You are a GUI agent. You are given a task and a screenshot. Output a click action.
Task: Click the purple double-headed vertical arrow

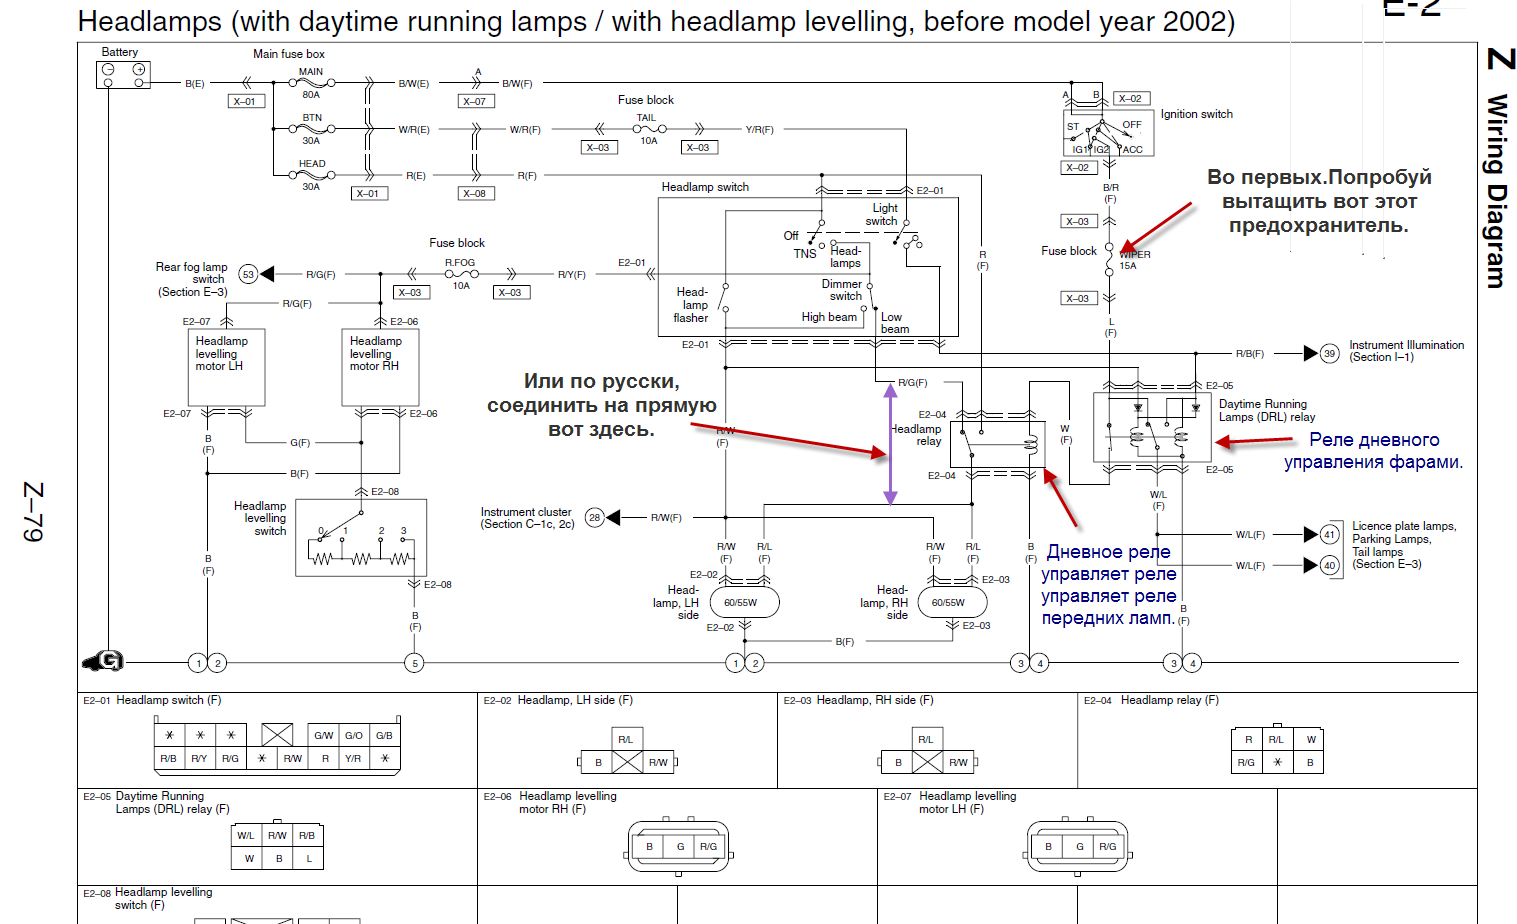(889, 444)
